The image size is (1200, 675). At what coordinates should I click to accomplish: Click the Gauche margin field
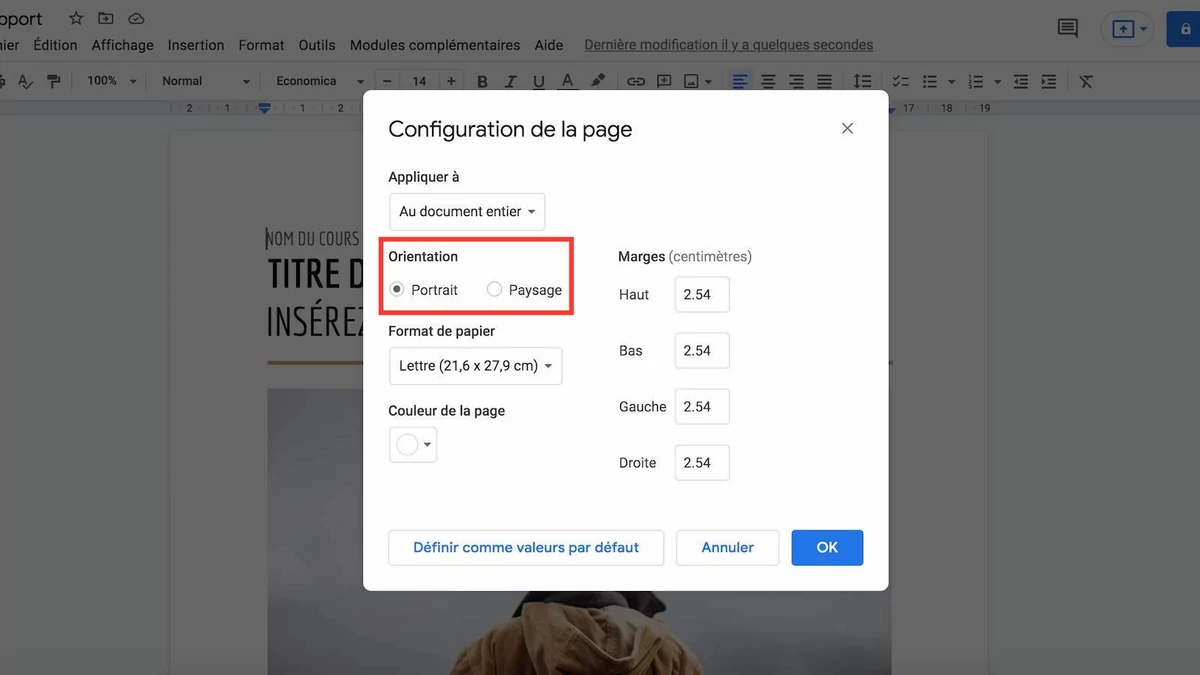point(702,407)
